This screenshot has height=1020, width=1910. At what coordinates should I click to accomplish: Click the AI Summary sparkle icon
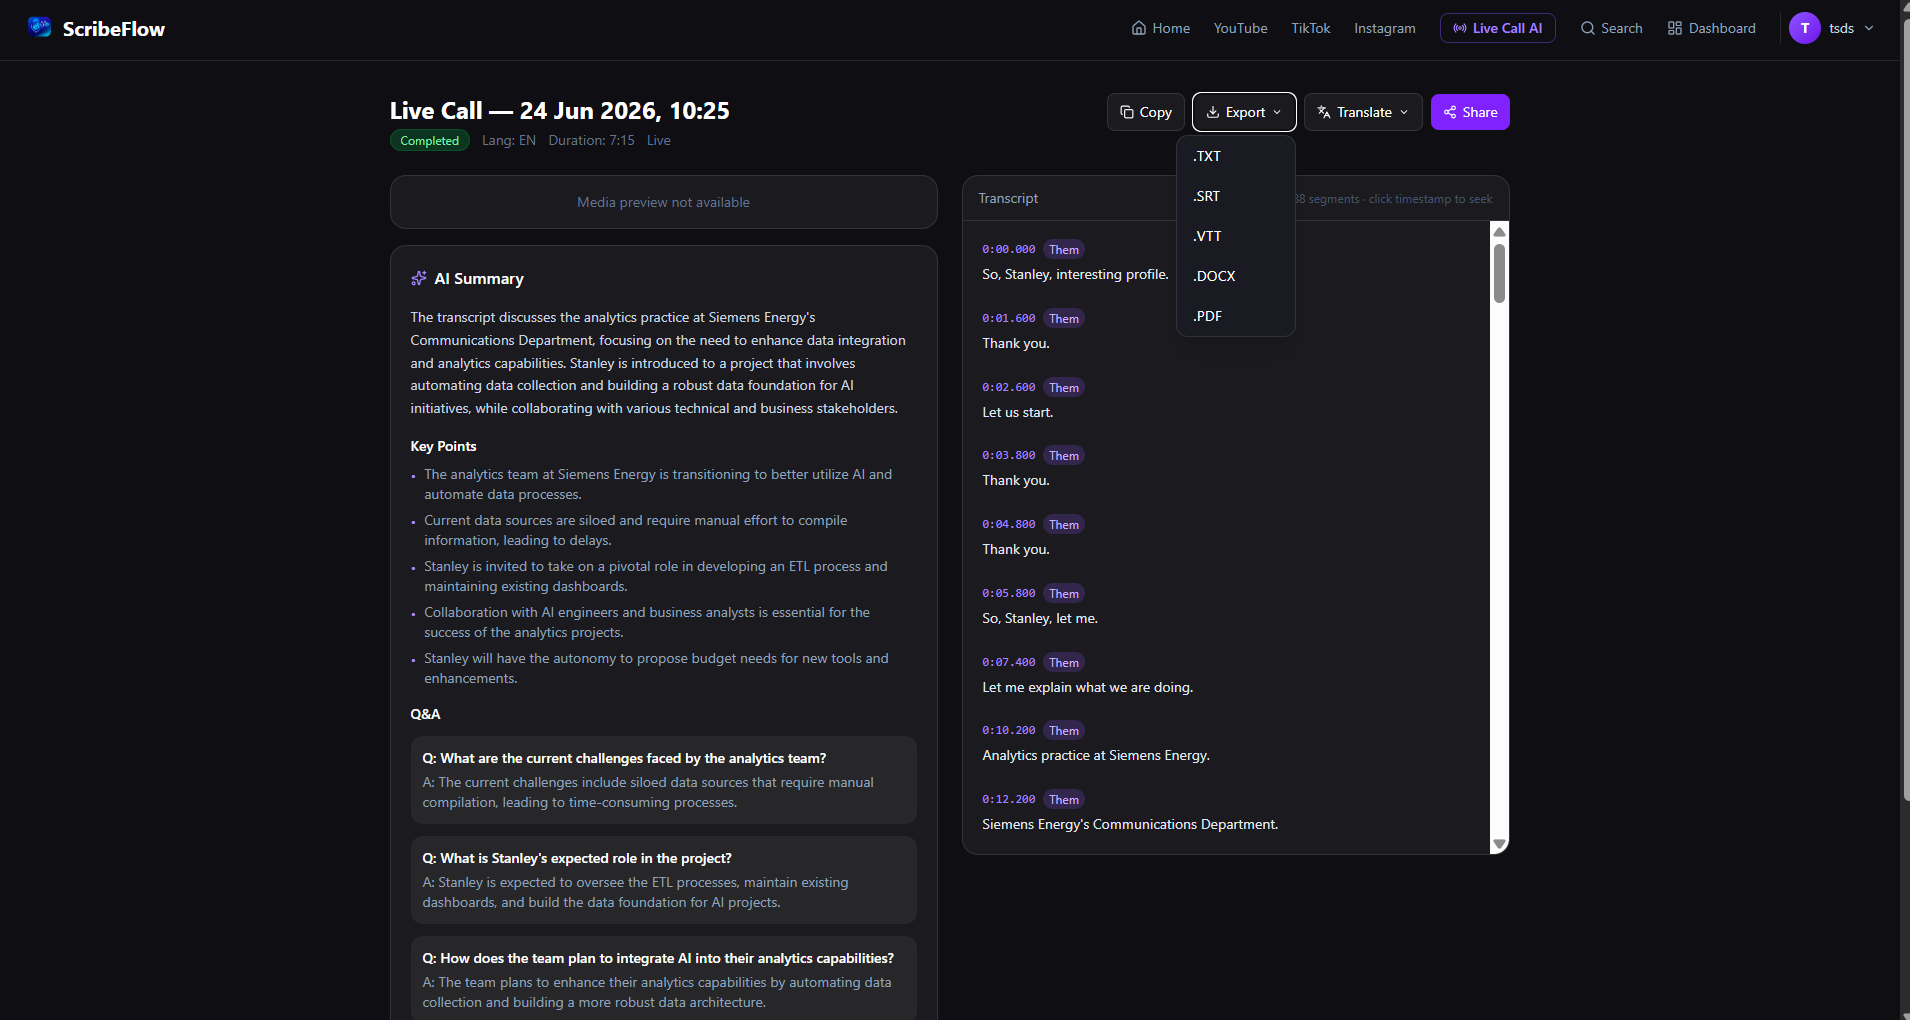(x=419, y=279)
